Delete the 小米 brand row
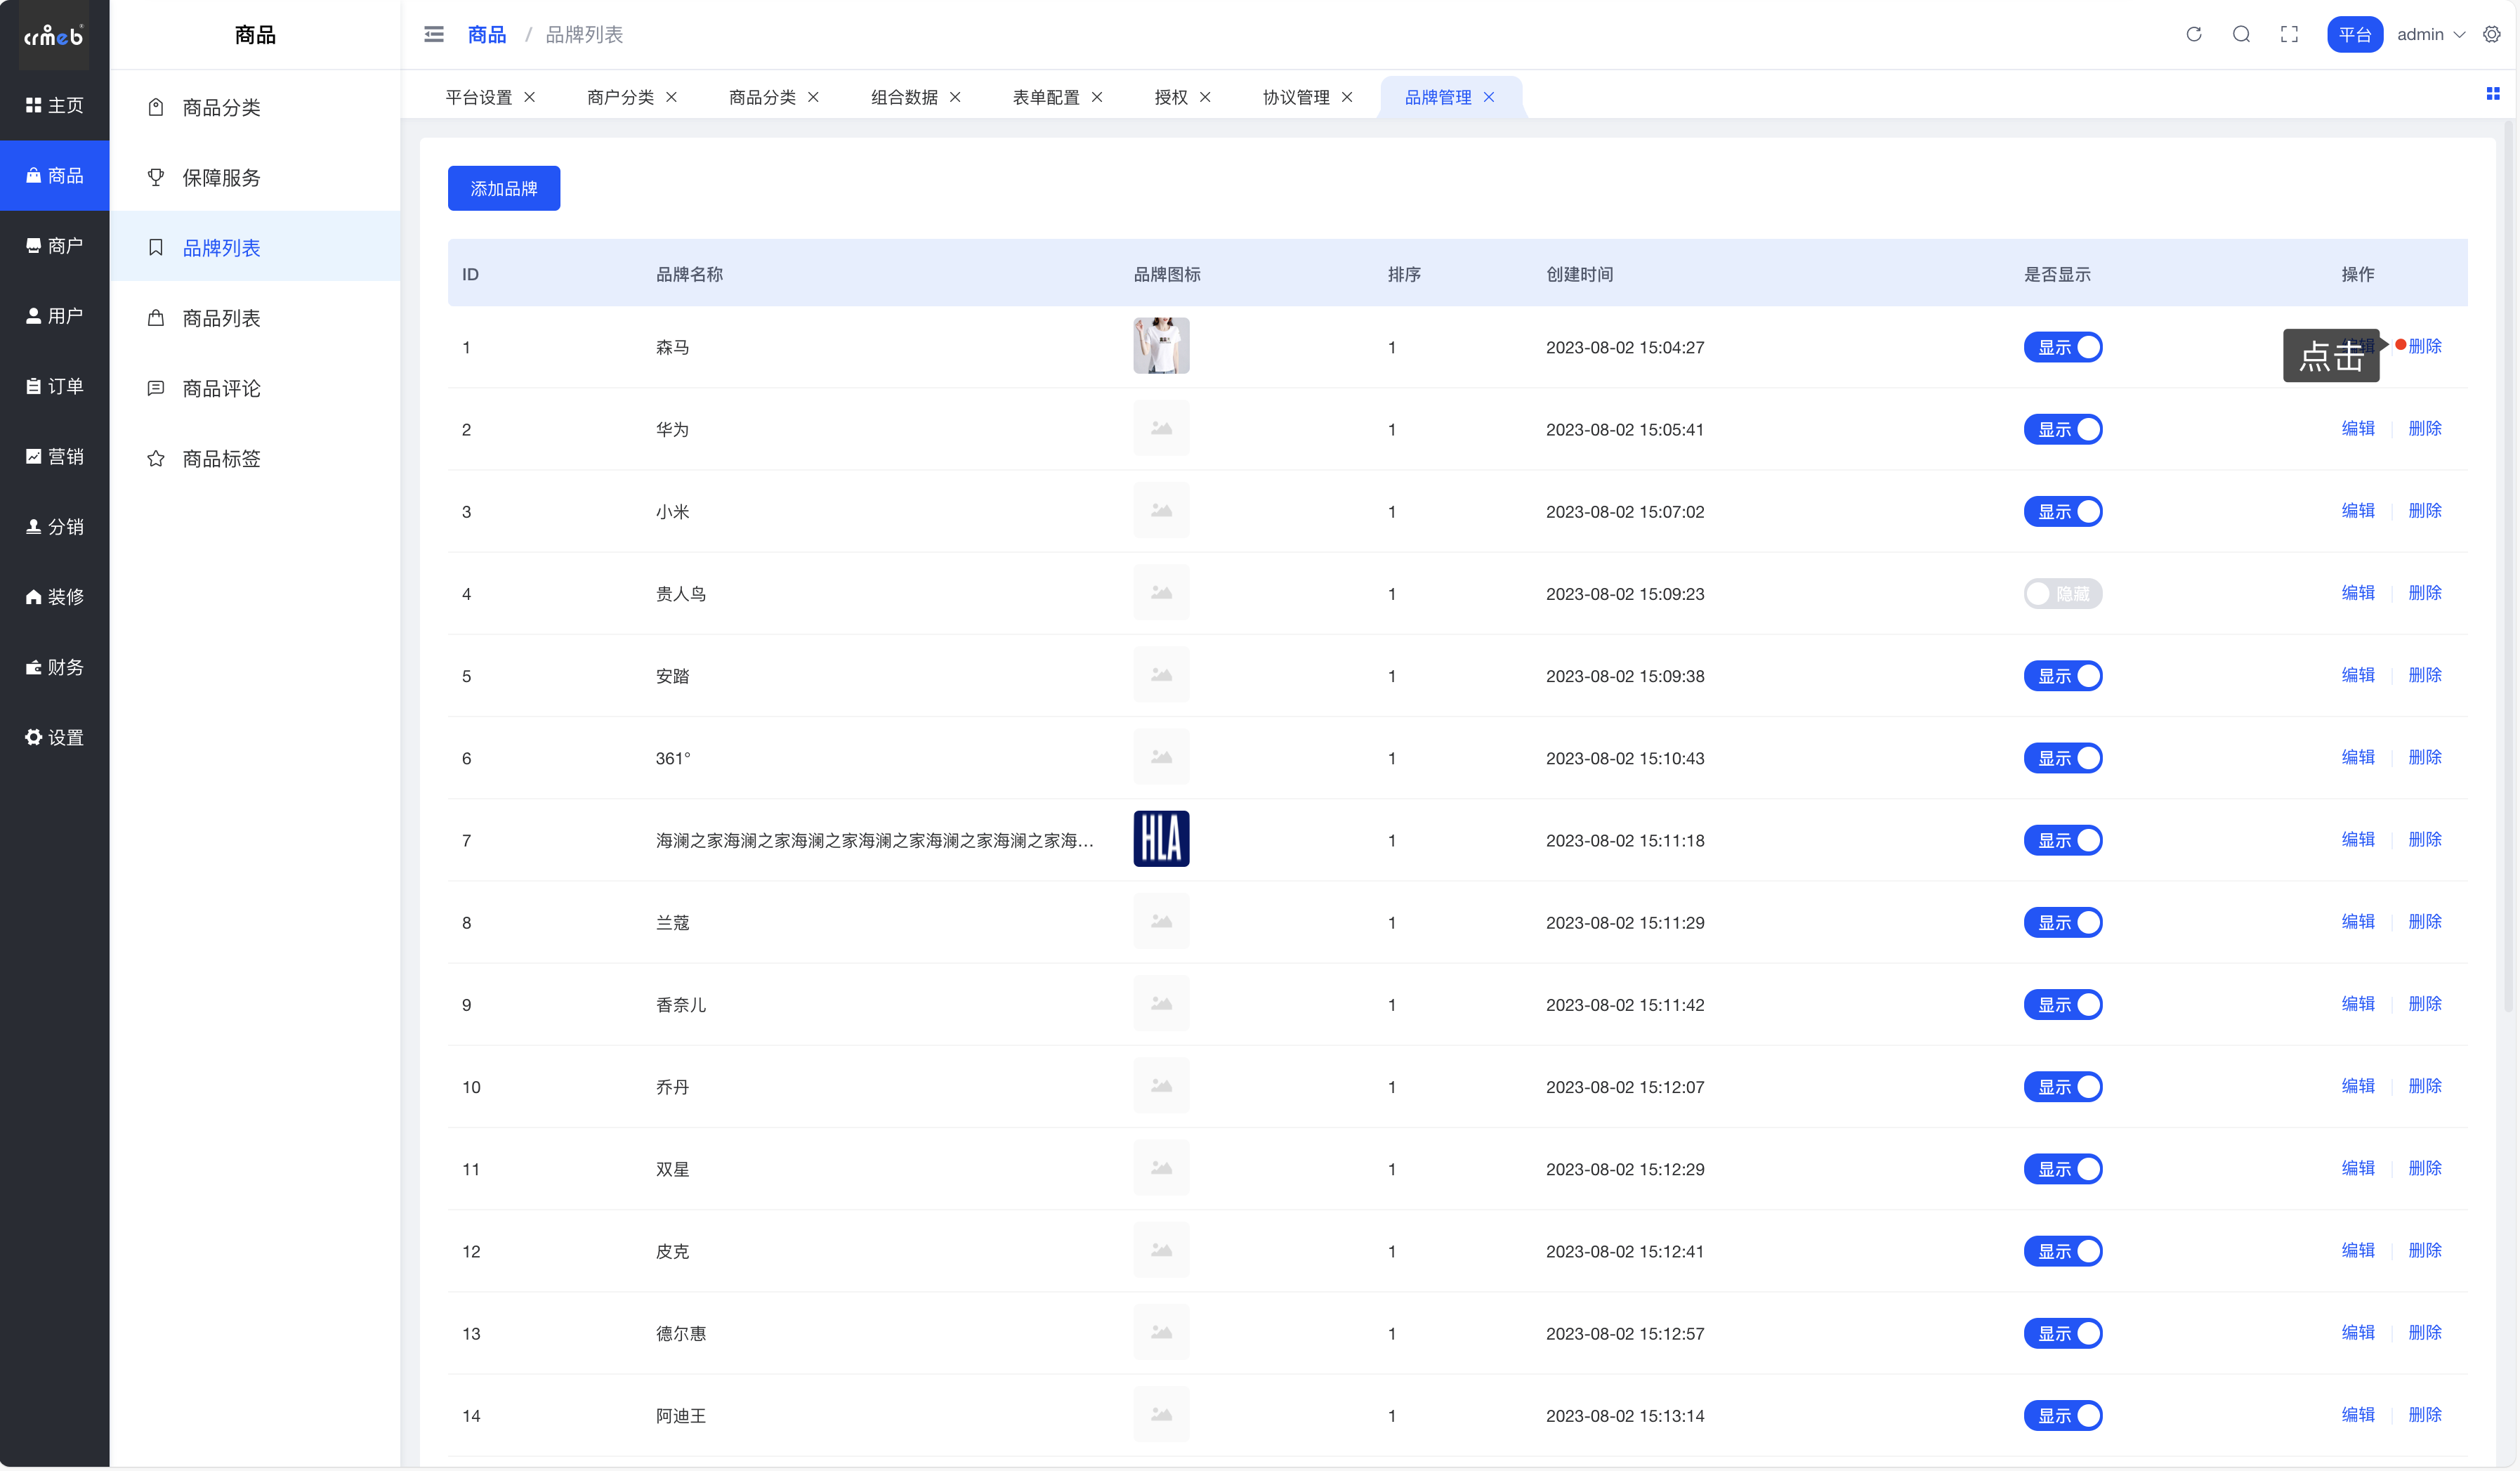The width and height of the screenshot is (2520, 1471). pos(2424,511)
